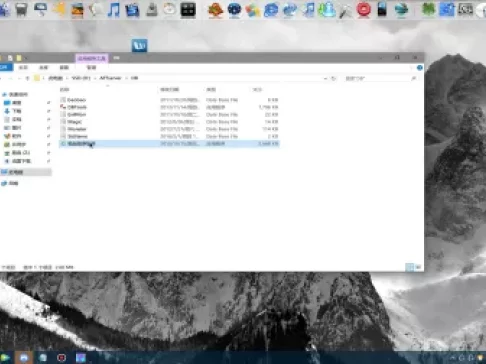
Task: Expand the address bar history dropdown
Action: 325,78
